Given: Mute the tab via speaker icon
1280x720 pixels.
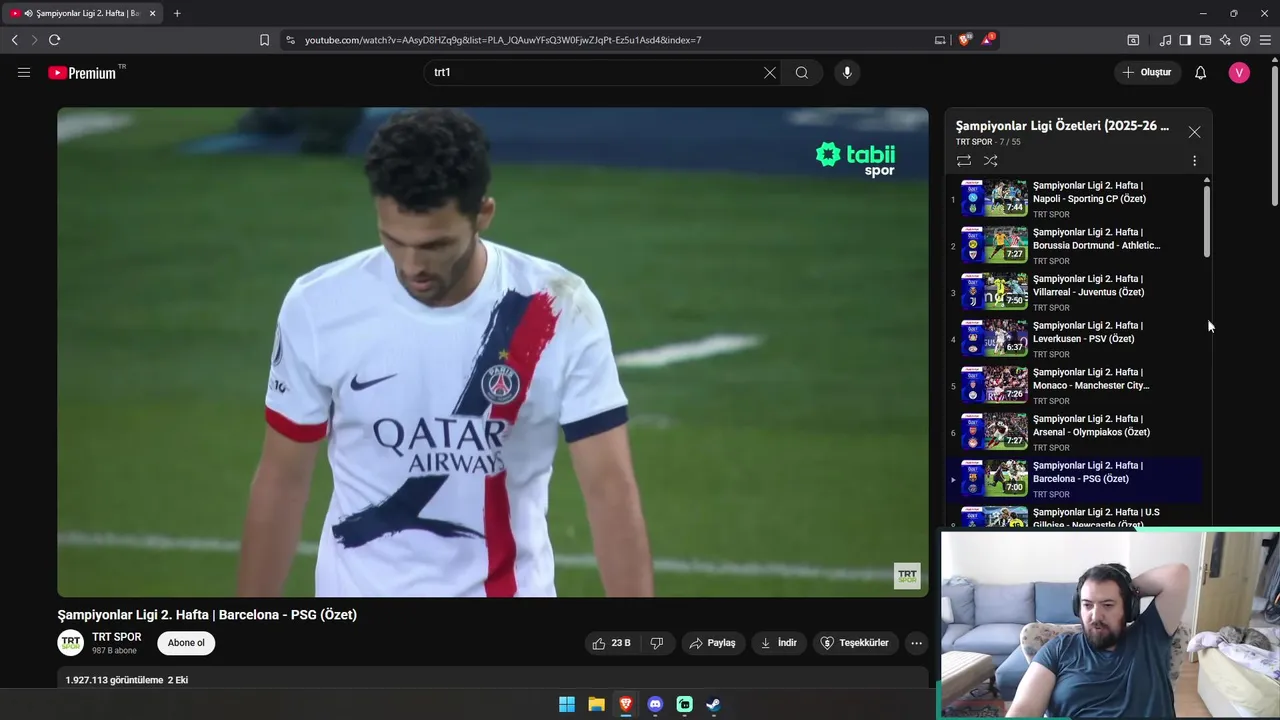Looking at the screenshot, I should click(x=27, y=13).
